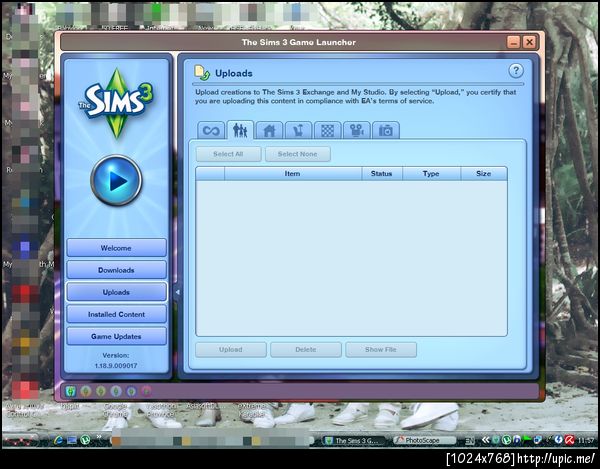The image size is (600, 469).
Task: Click the system clock showing 11:57
Action: pyautogui.click(x=585, y=441)
